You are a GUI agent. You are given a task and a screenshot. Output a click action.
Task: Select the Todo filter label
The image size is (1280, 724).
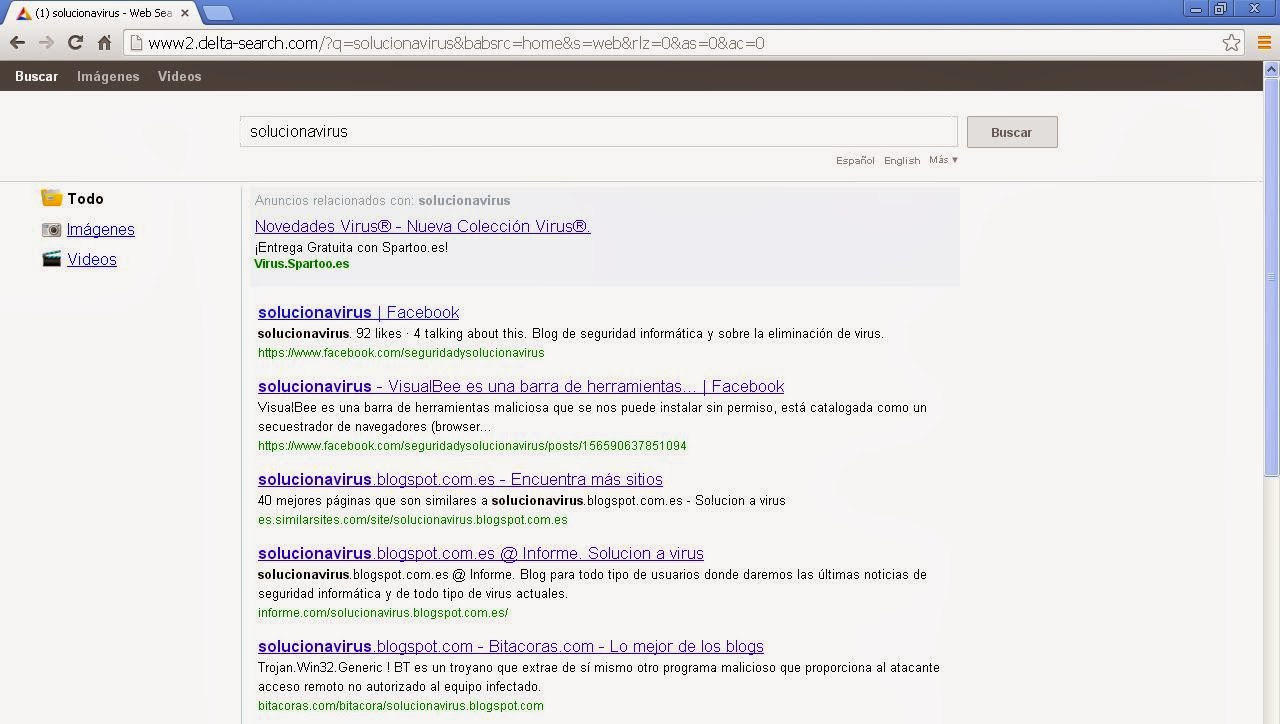pos(86,199)
